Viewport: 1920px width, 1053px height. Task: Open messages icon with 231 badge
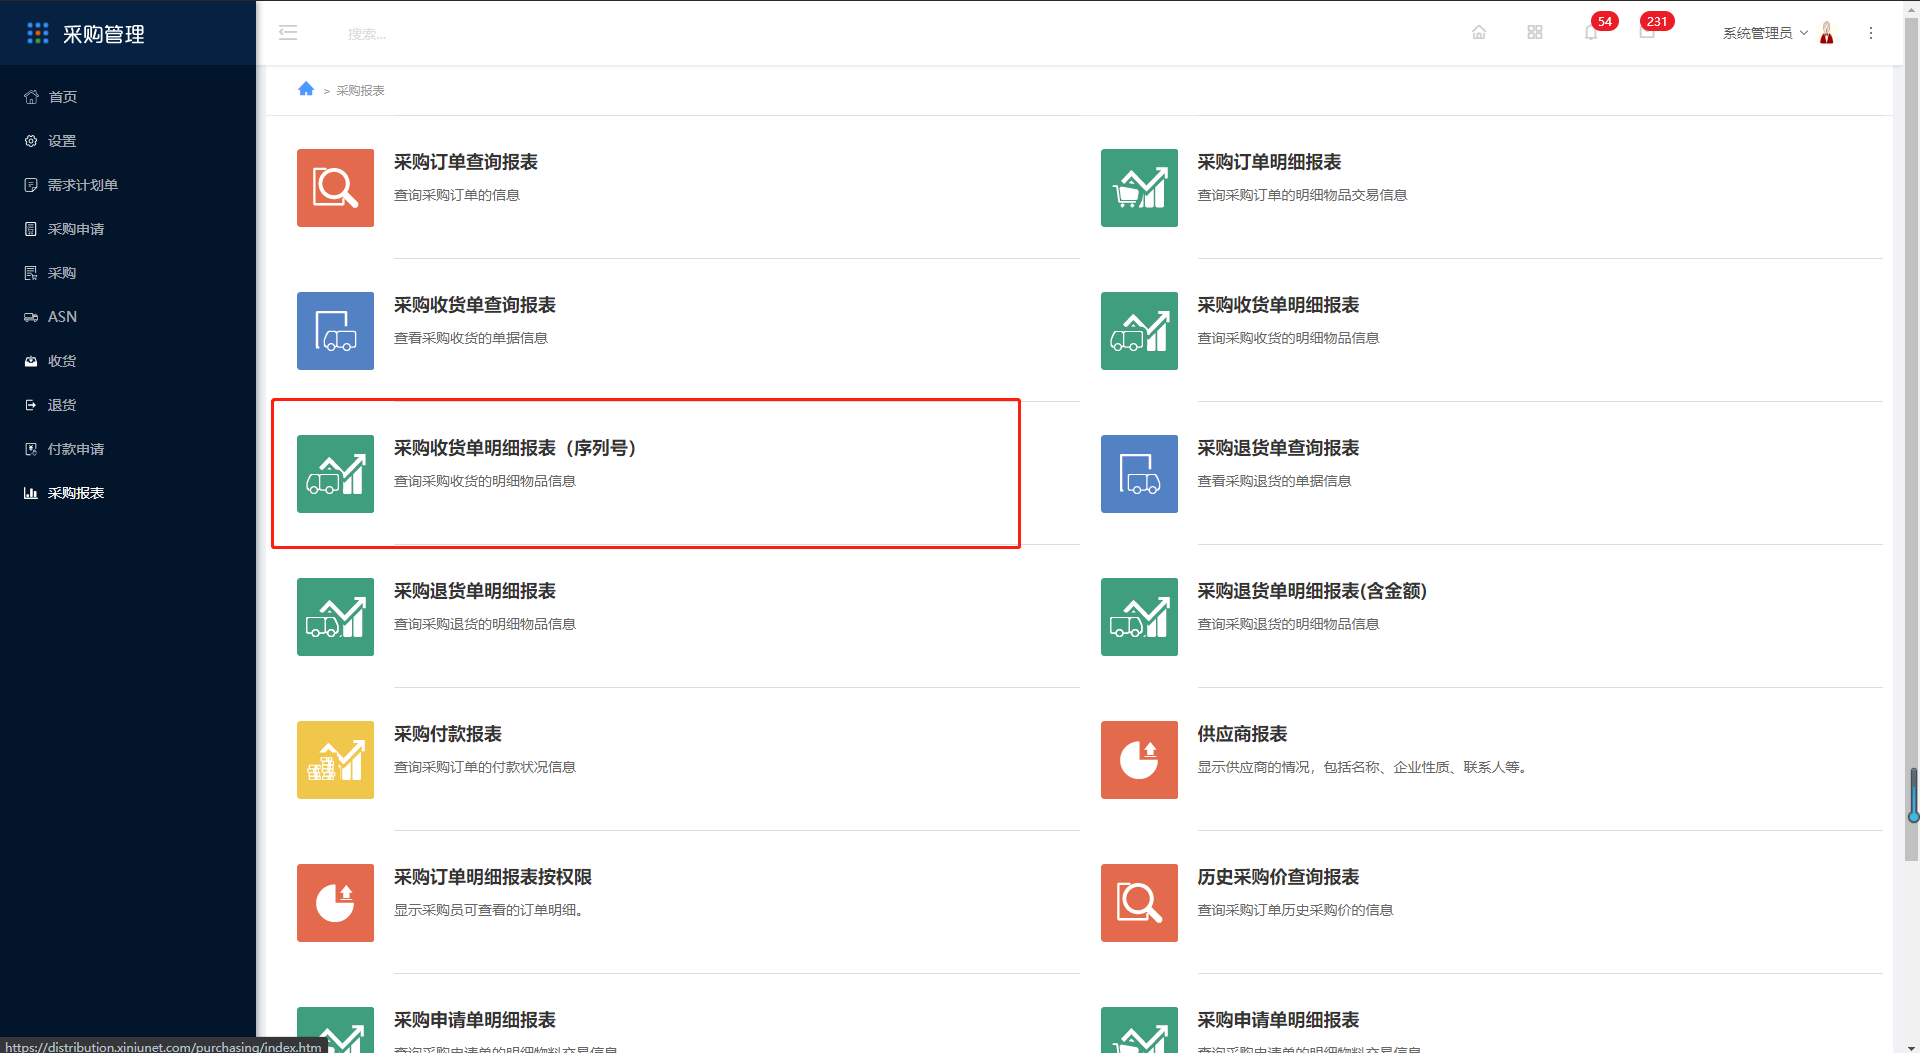tap(1647, 33)
